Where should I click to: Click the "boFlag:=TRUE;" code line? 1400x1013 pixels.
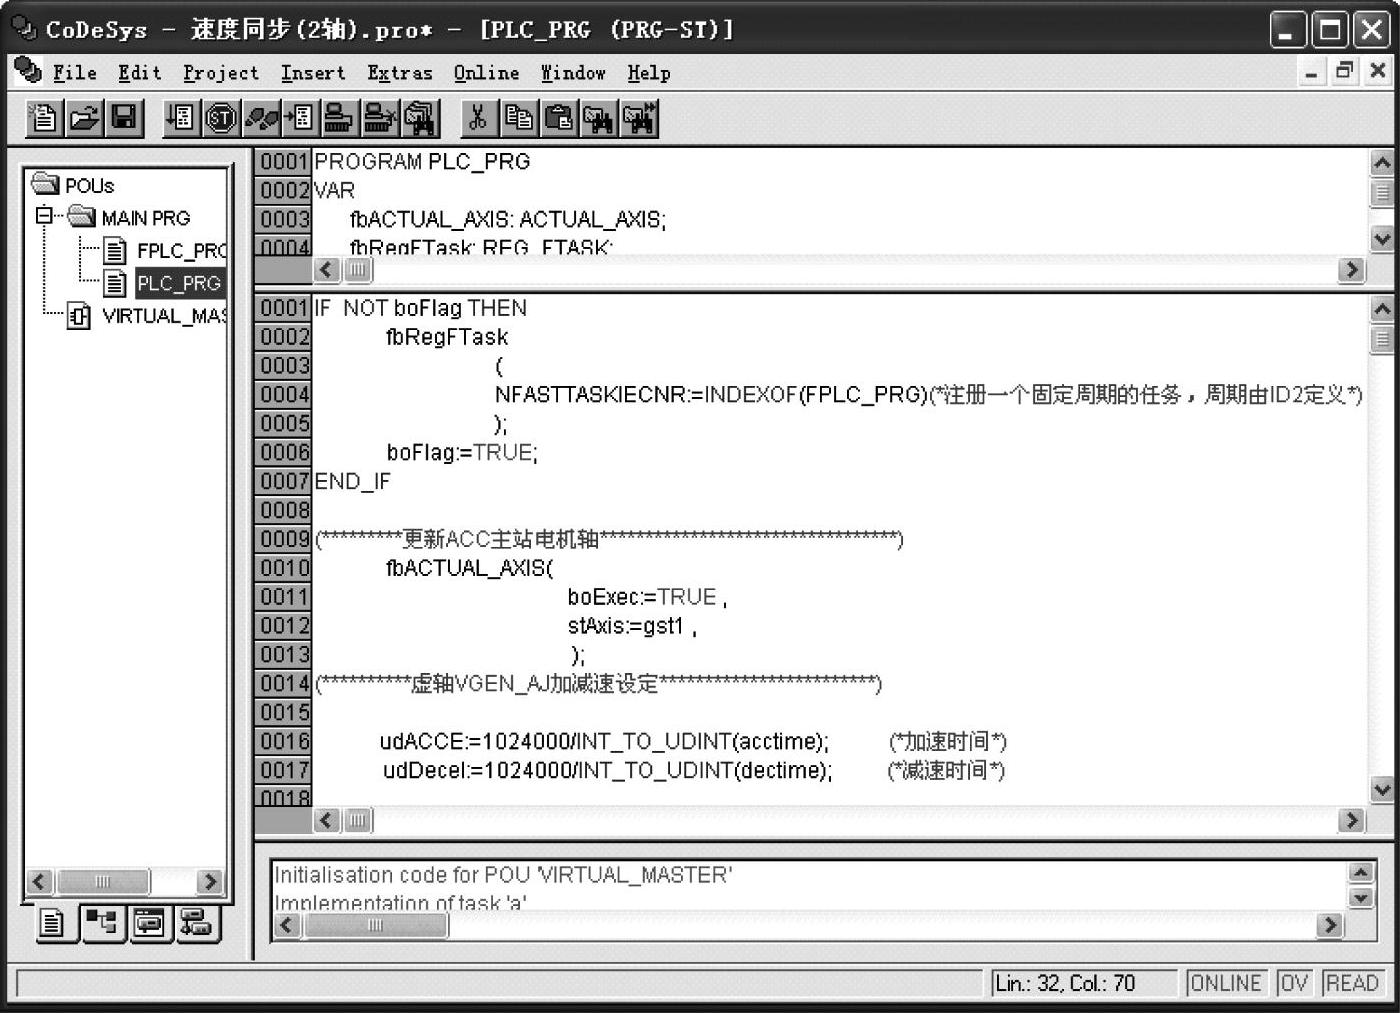[x=462, y=453]
